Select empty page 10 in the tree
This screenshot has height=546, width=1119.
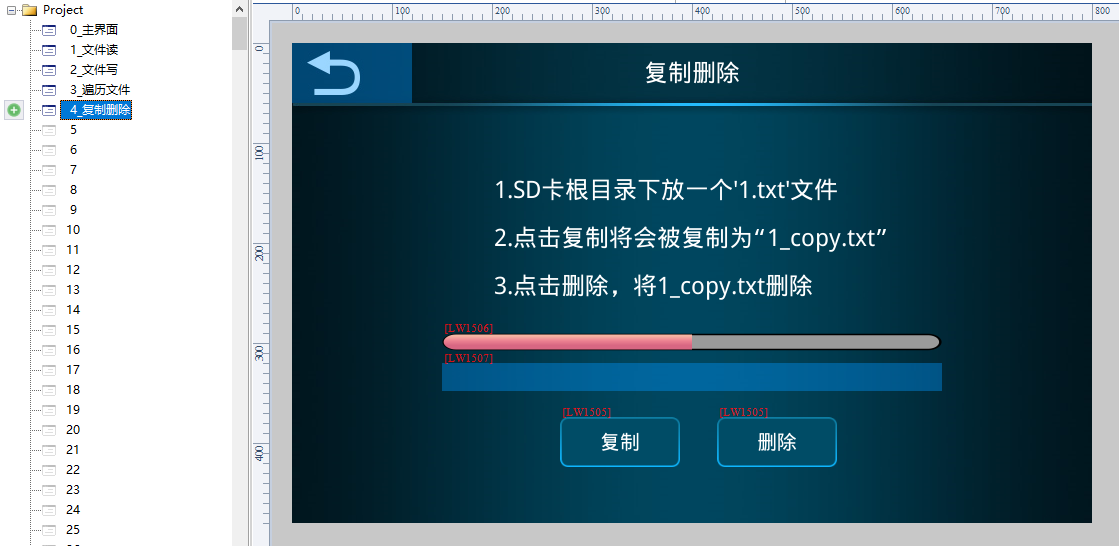pyautogui.click(x=73, y=230)
